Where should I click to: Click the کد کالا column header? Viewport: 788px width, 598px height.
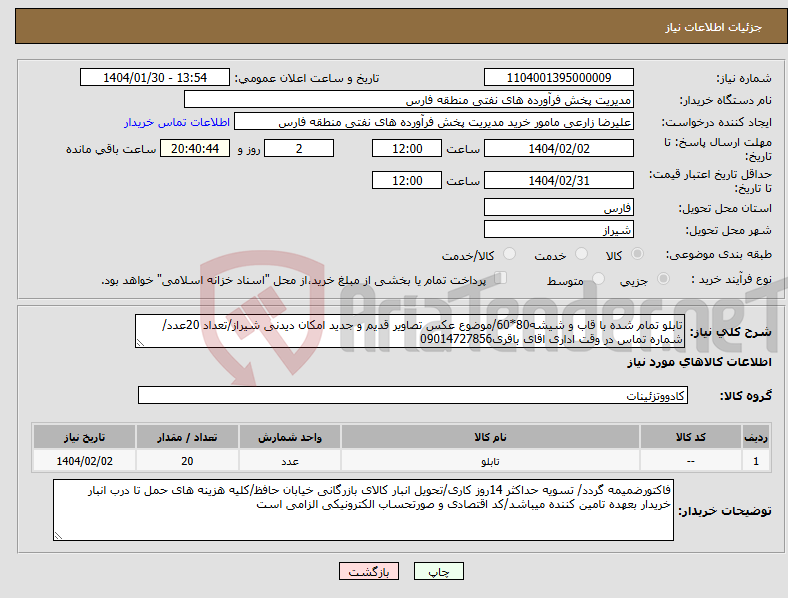point(691,437)
